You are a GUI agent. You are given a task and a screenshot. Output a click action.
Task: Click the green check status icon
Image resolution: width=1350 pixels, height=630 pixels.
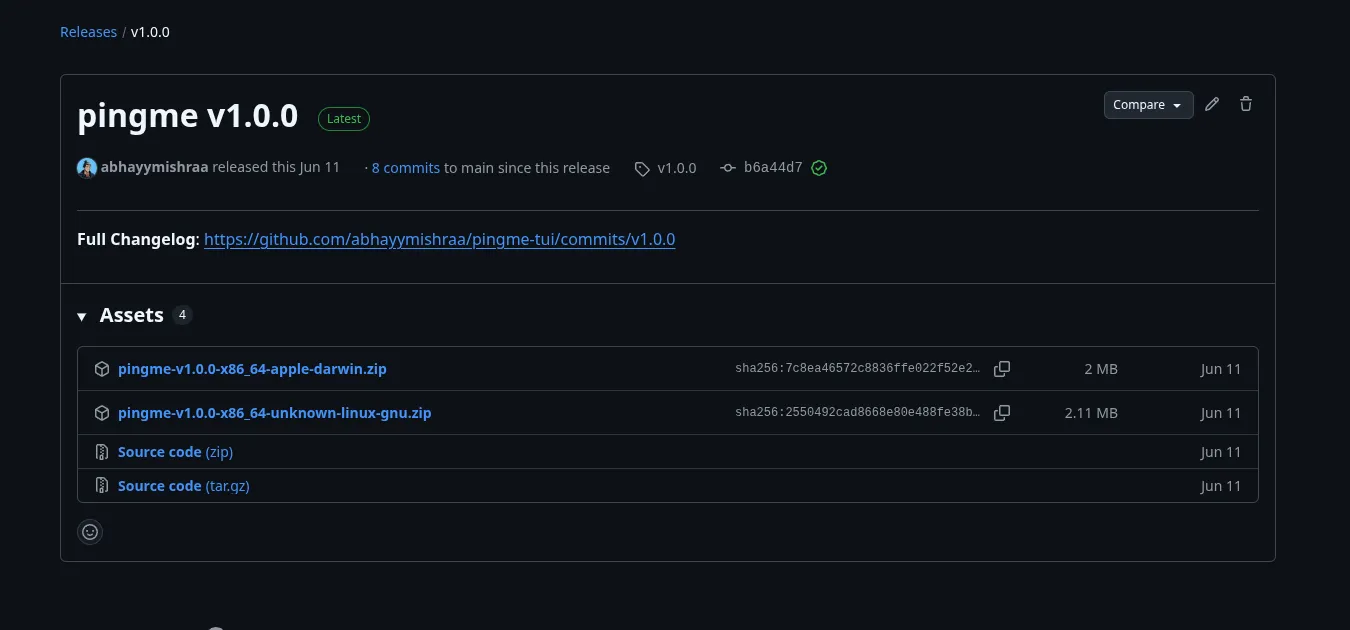pos(819,168)
